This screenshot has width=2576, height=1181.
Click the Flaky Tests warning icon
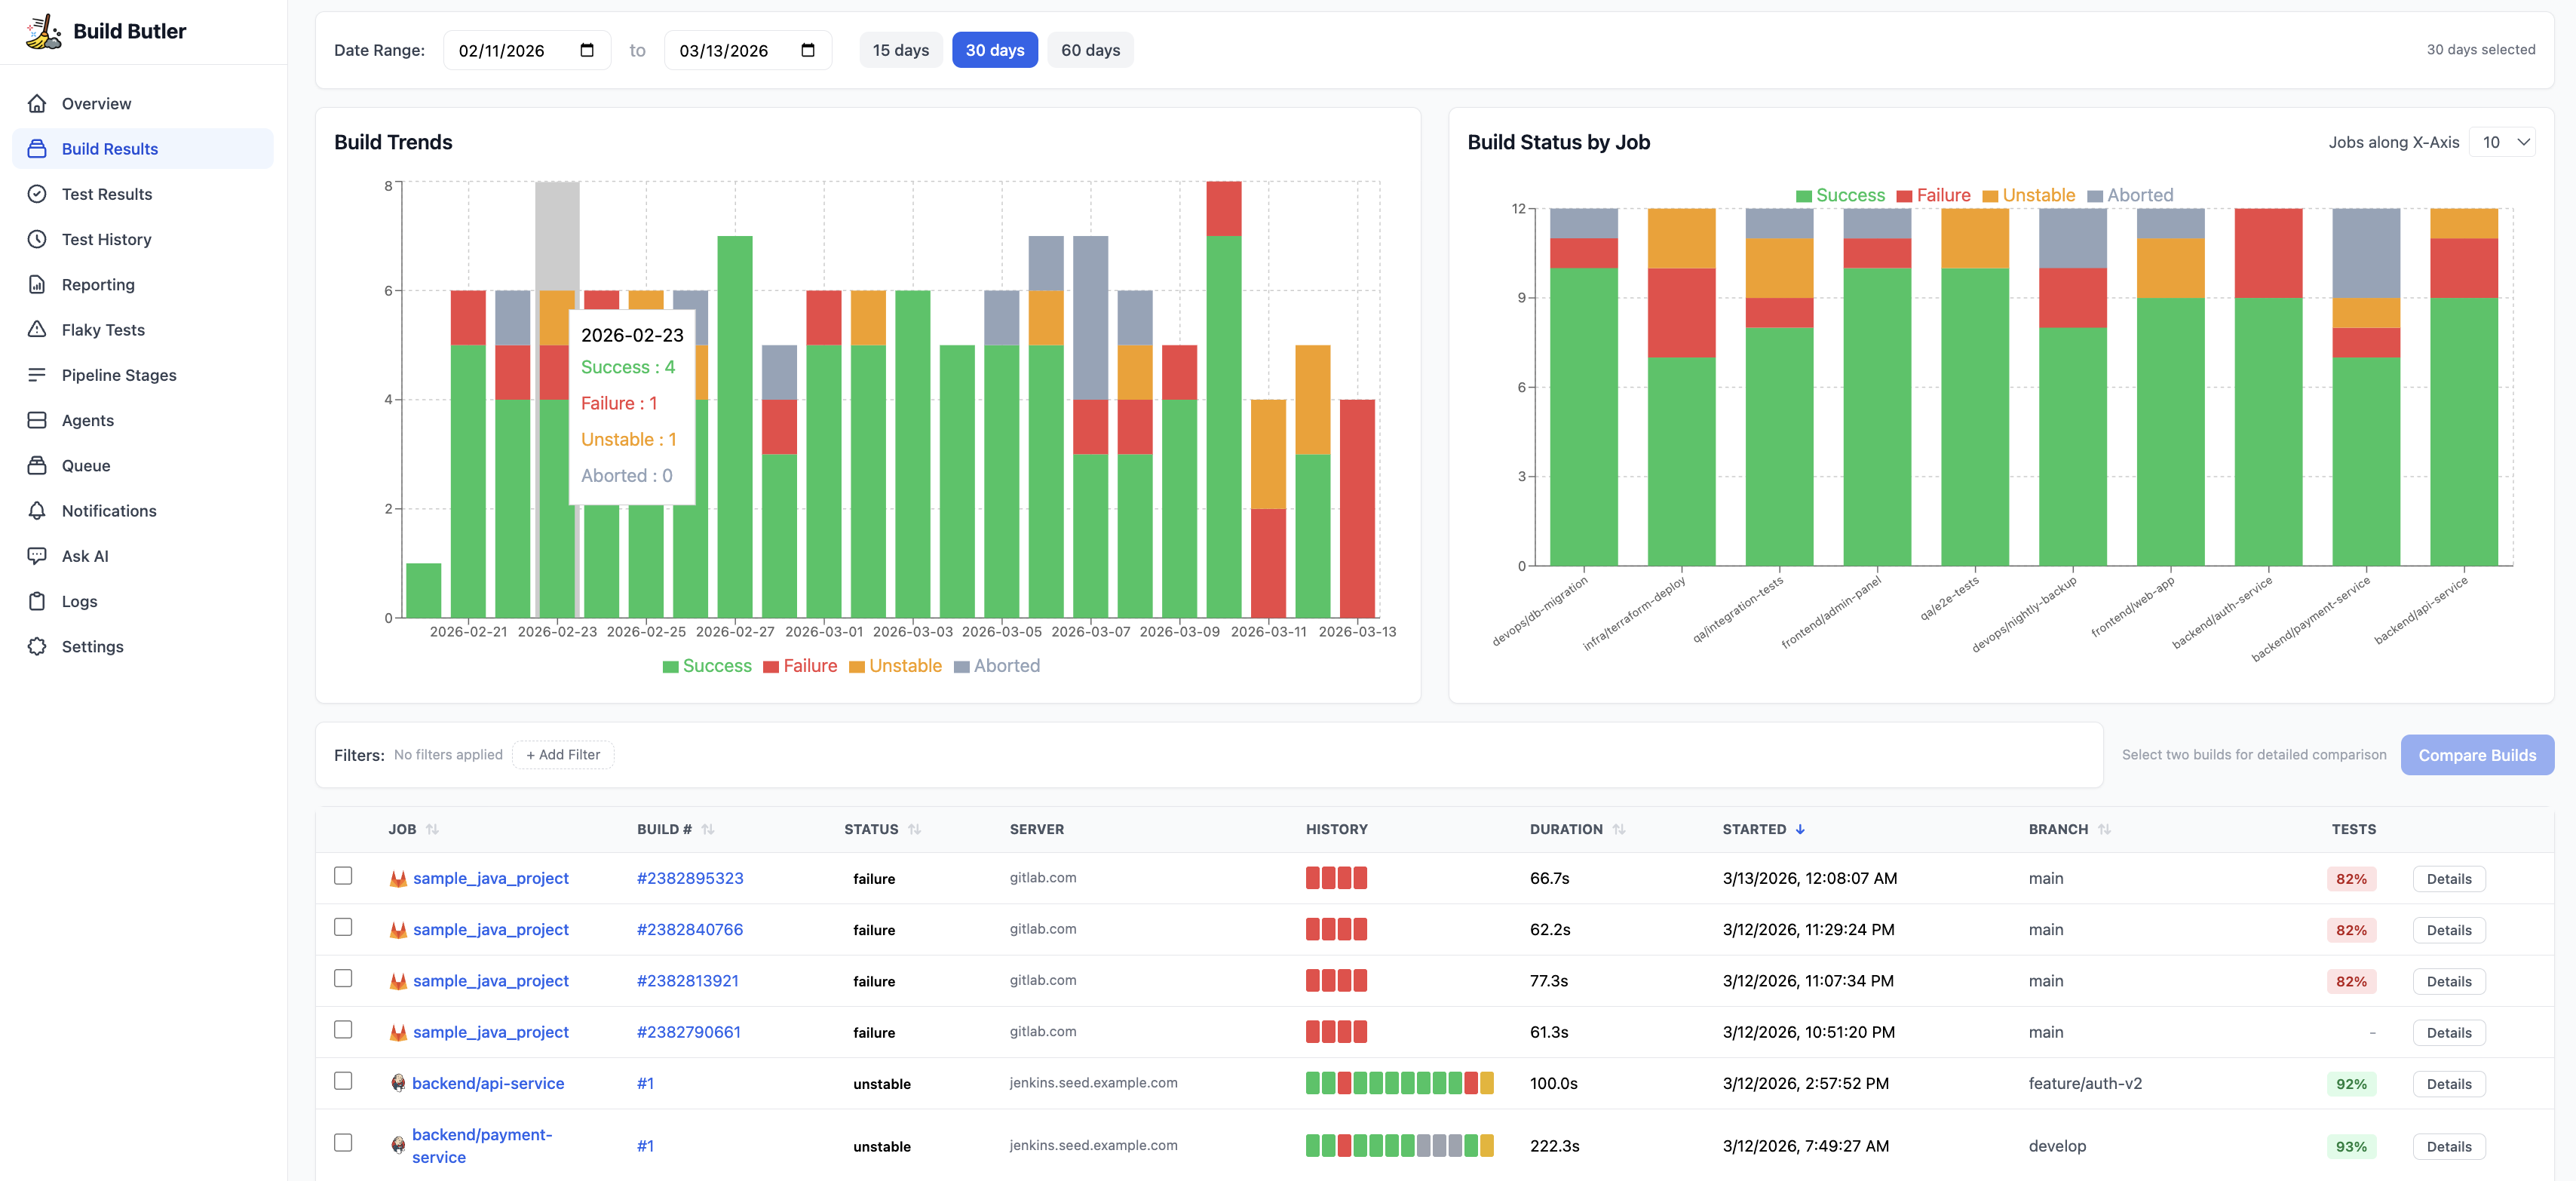(x=37, y=329)
